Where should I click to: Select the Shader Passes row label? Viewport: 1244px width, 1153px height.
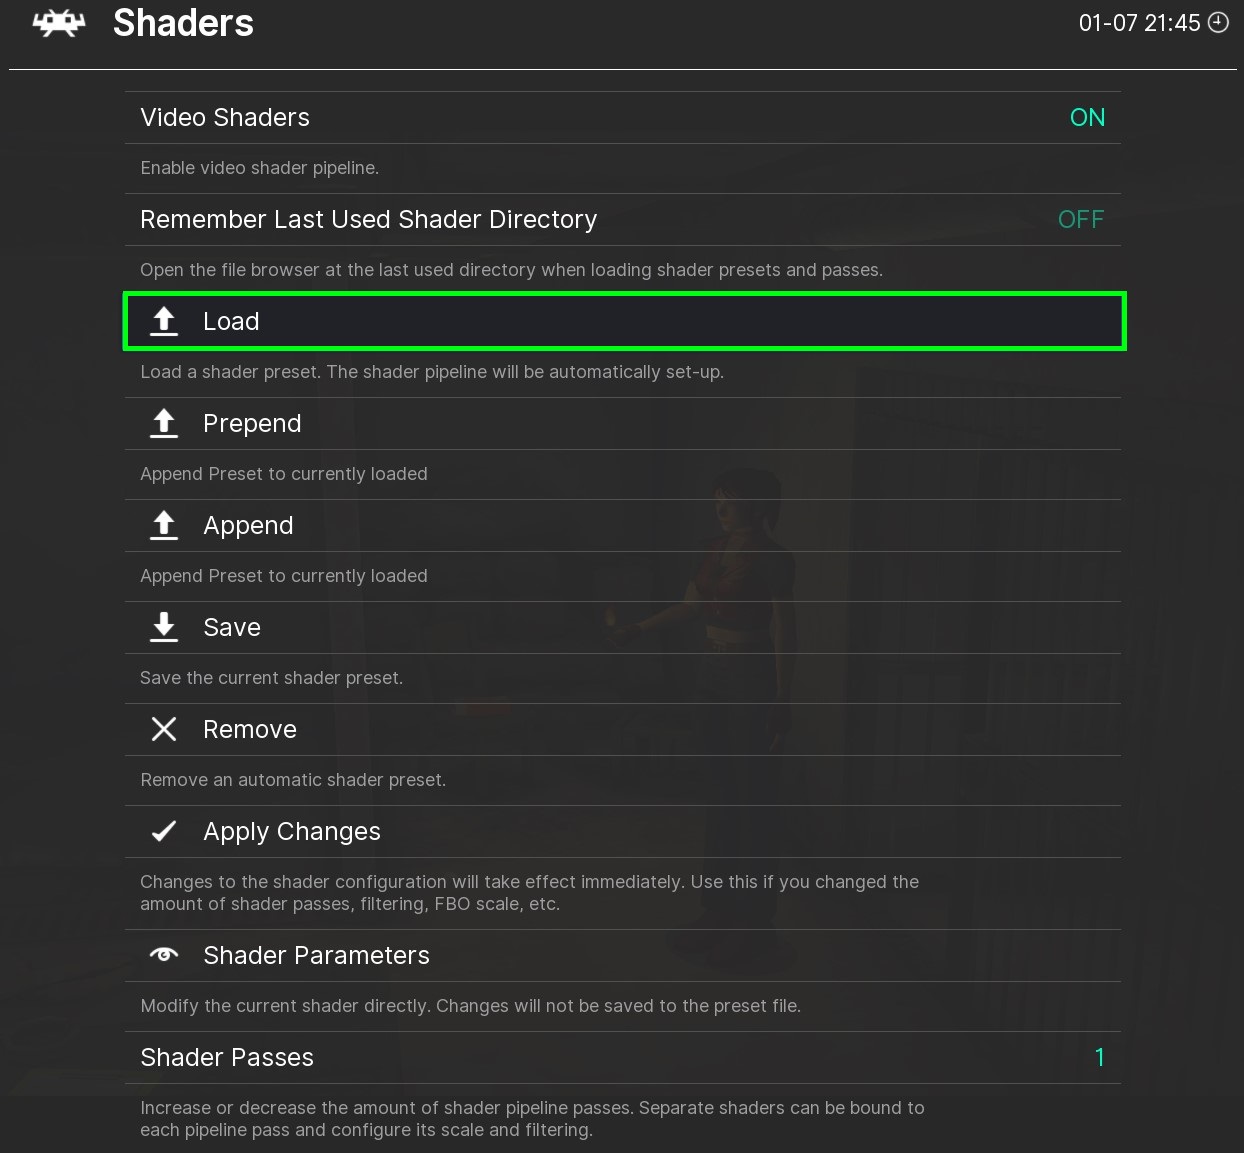coord(227,1058)
